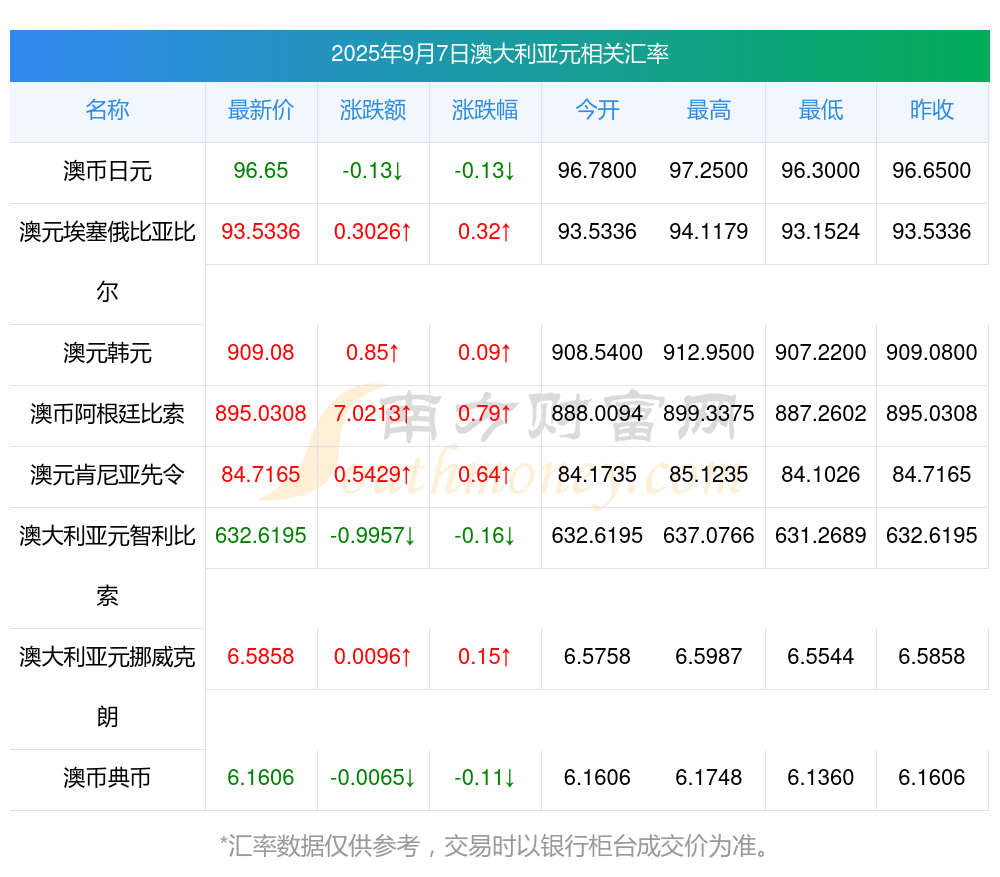
Task: Click the change amount 0.85↑
Action: [373, 353]
